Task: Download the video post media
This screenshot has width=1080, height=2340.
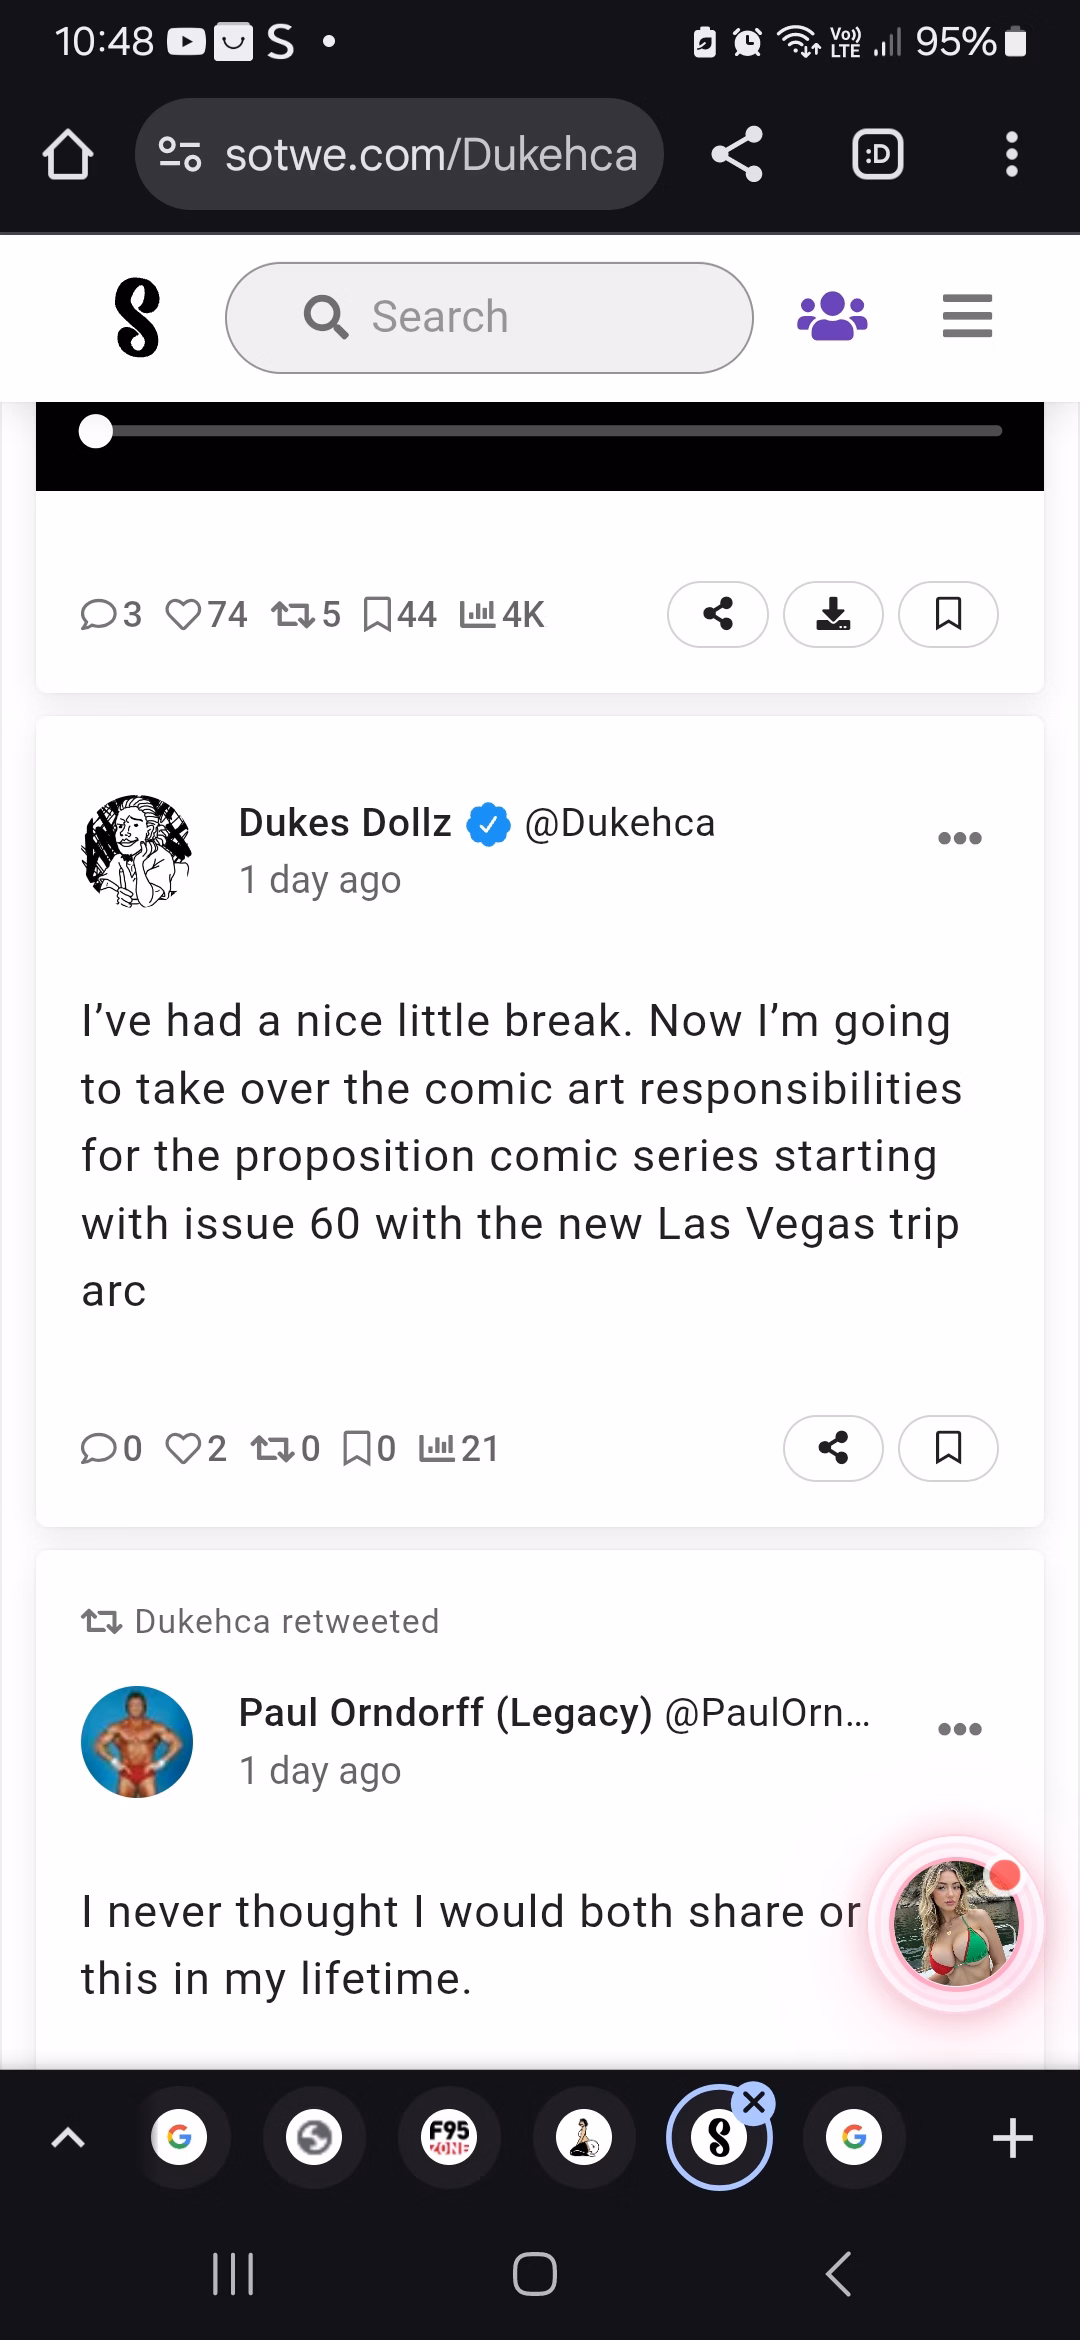Action: tap(833, 614)
